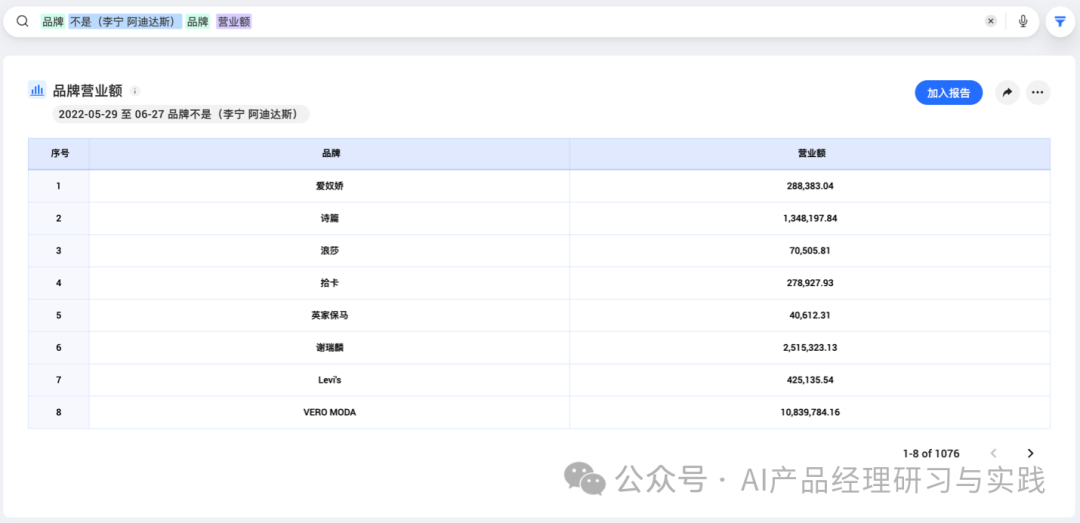Screen dimensions: 1080x523
Task: Click revenue value 70,505.81
Action: pos(811,251)
